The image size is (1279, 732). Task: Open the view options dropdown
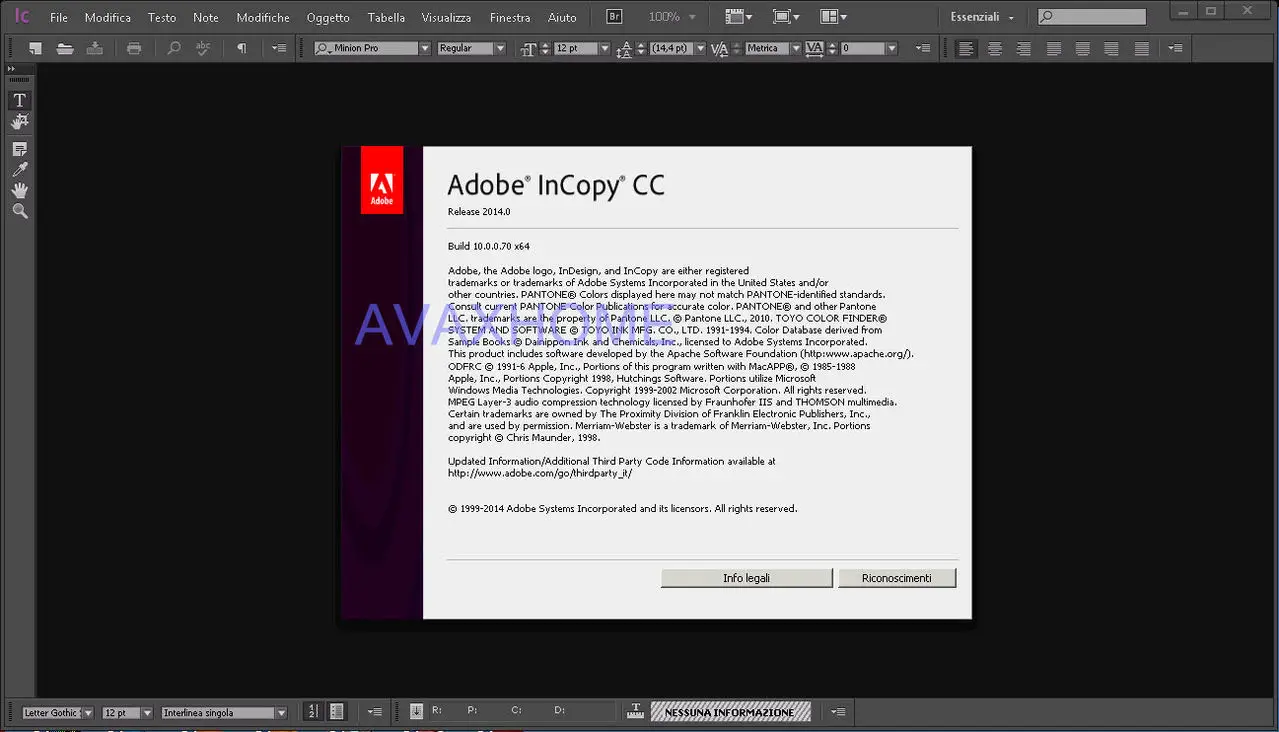tap(739, 17)
